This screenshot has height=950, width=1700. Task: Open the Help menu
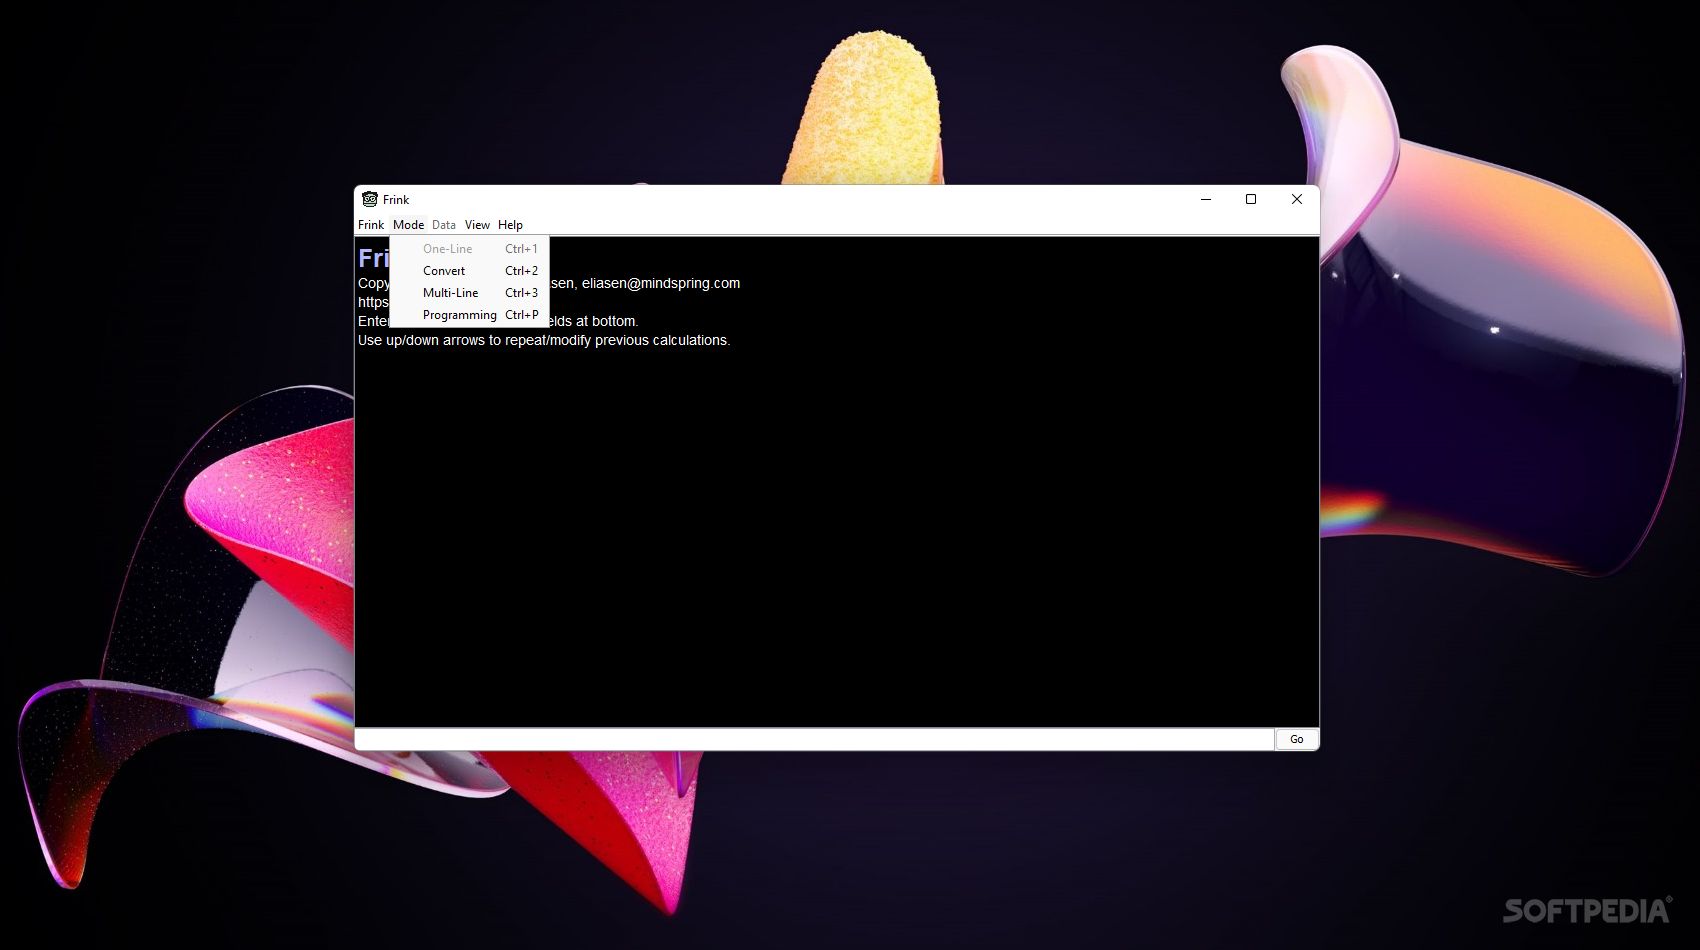510,225
